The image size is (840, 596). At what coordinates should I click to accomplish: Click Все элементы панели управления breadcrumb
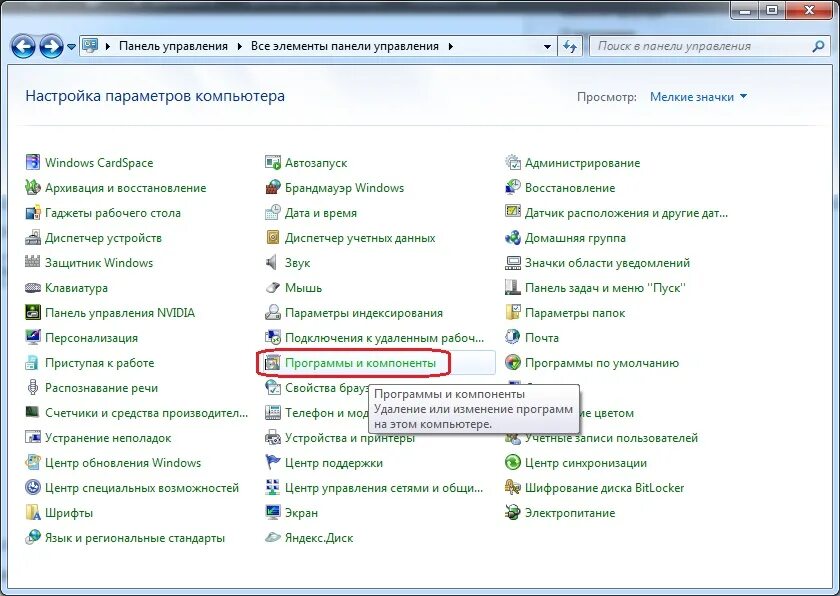pos(344,47)
